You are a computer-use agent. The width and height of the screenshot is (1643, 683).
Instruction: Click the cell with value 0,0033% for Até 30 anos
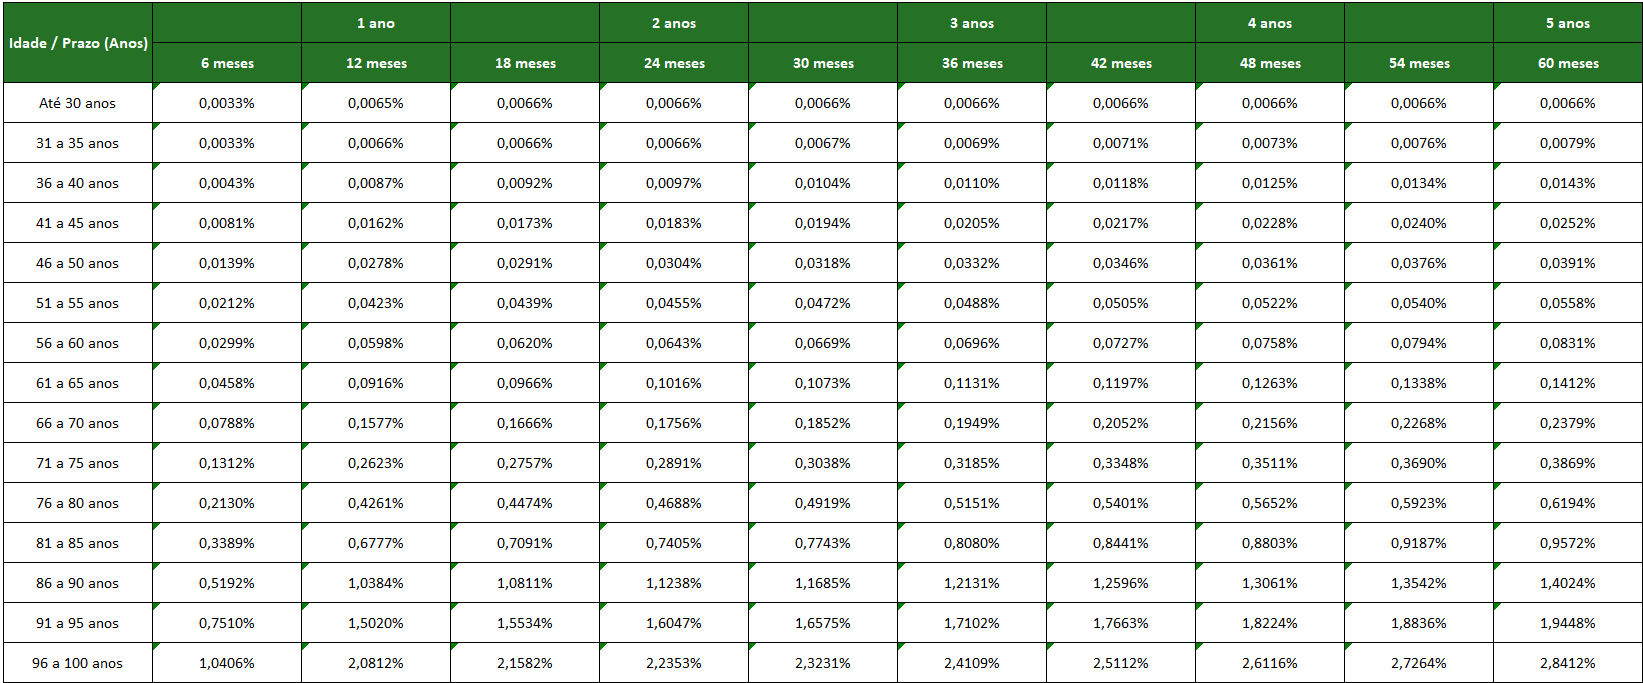[227, 103]
